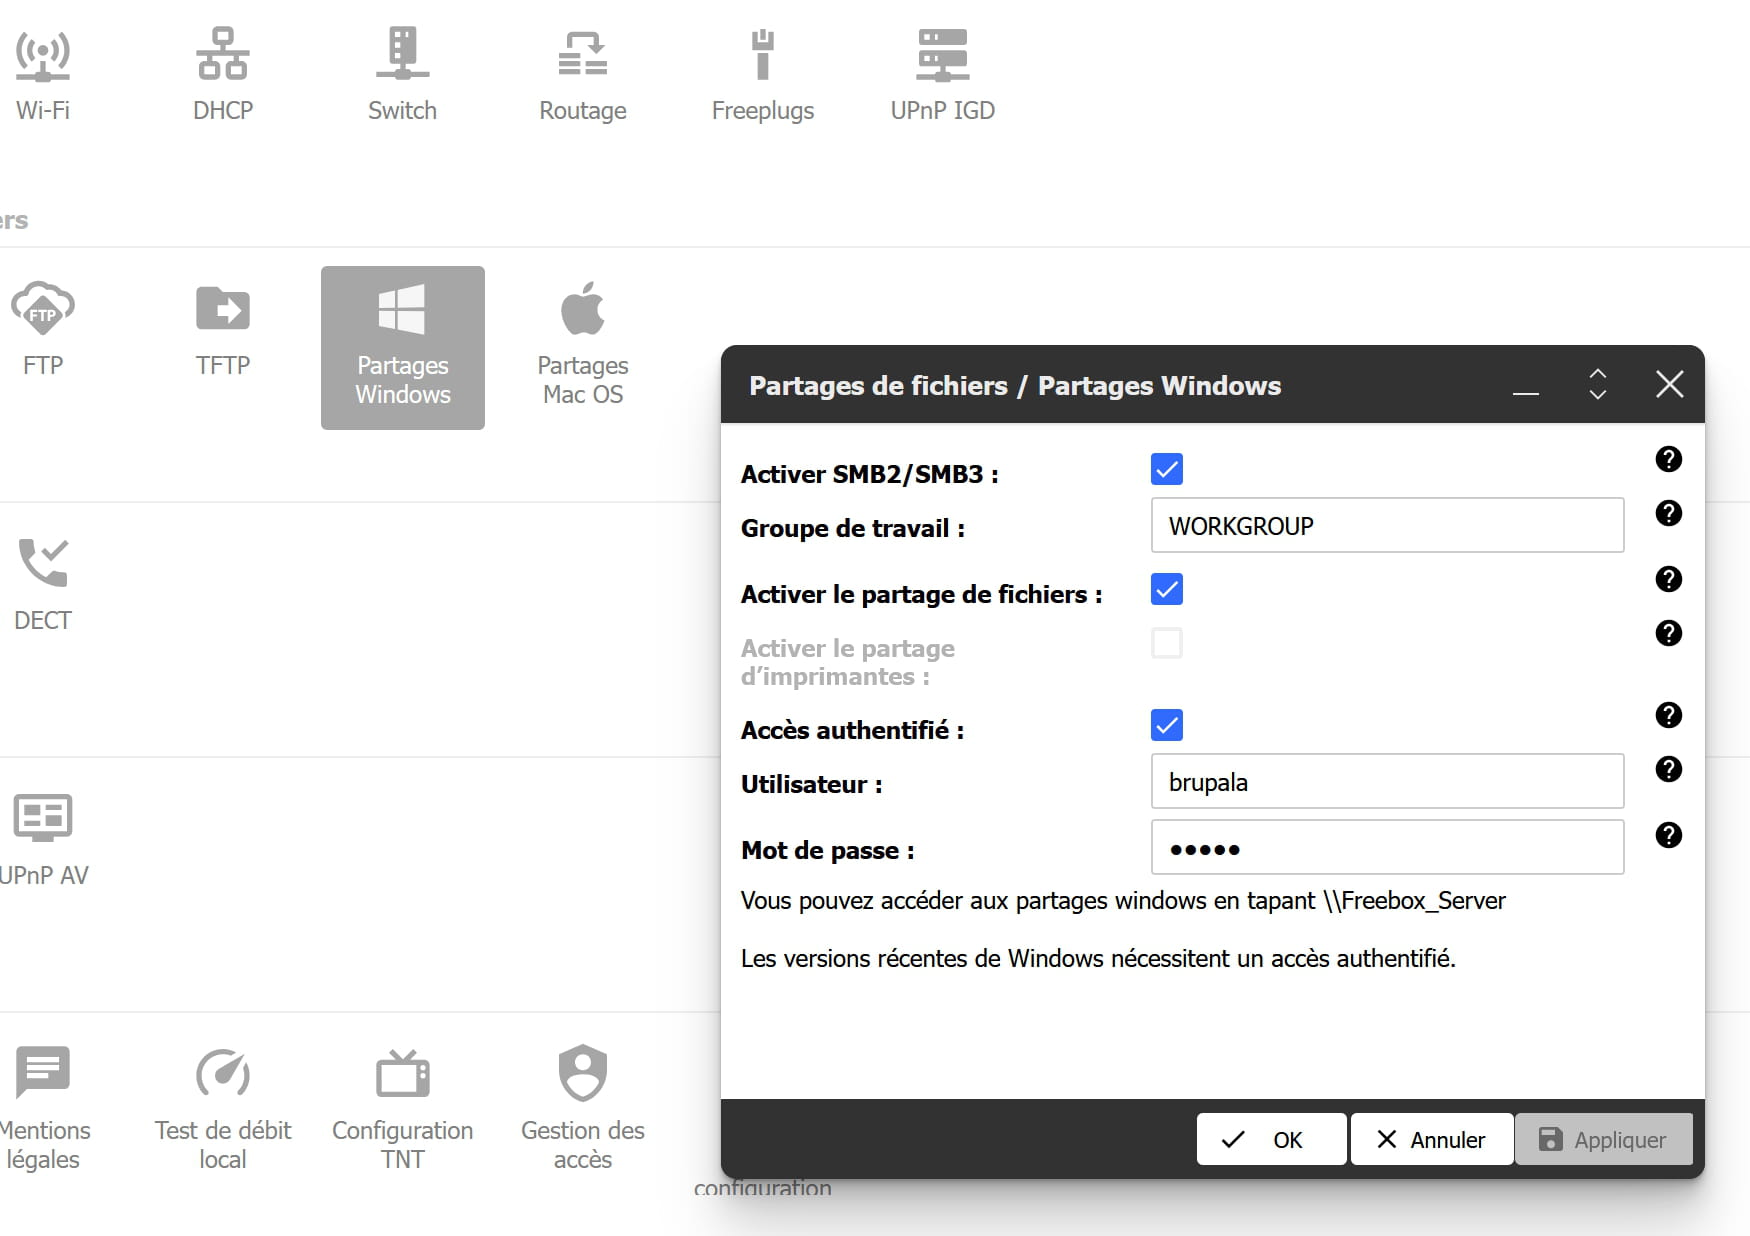
Task: Open the Freeplugs settings icon
Action: point(763,75)
